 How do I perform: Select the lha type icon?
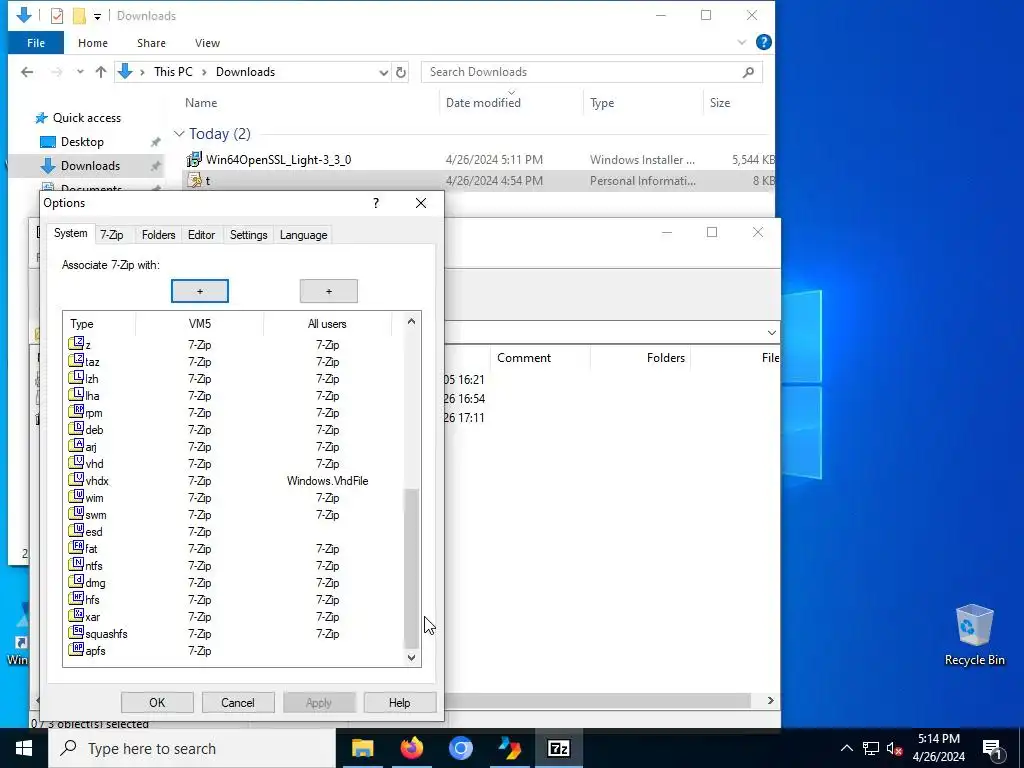[76, 394]
